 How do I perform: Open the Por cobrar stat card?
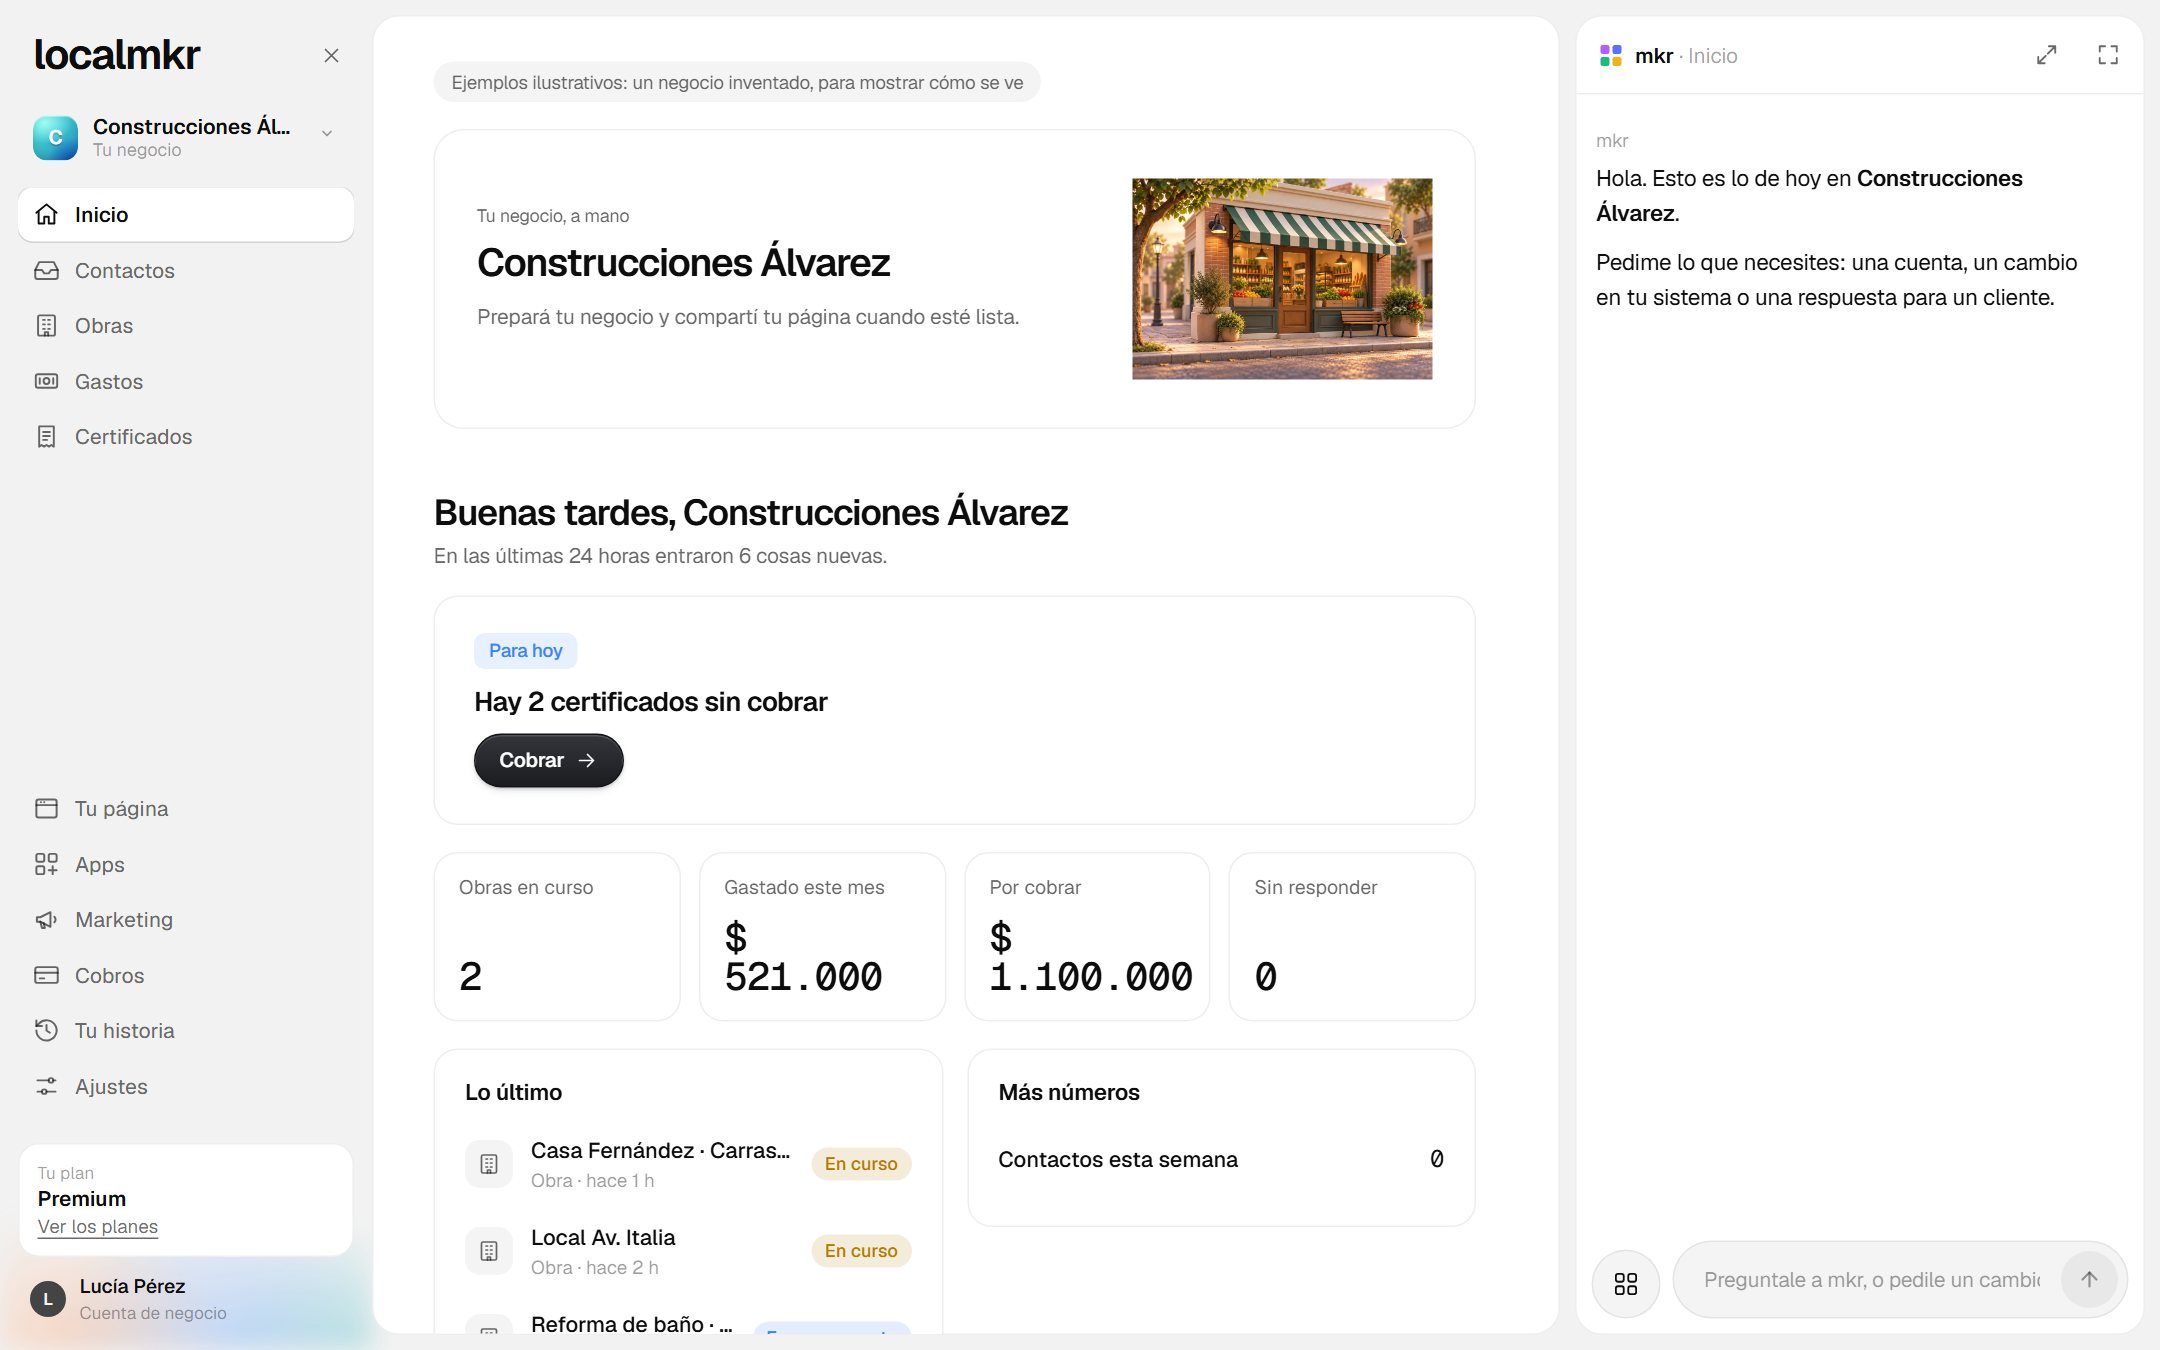point(1087,937)
